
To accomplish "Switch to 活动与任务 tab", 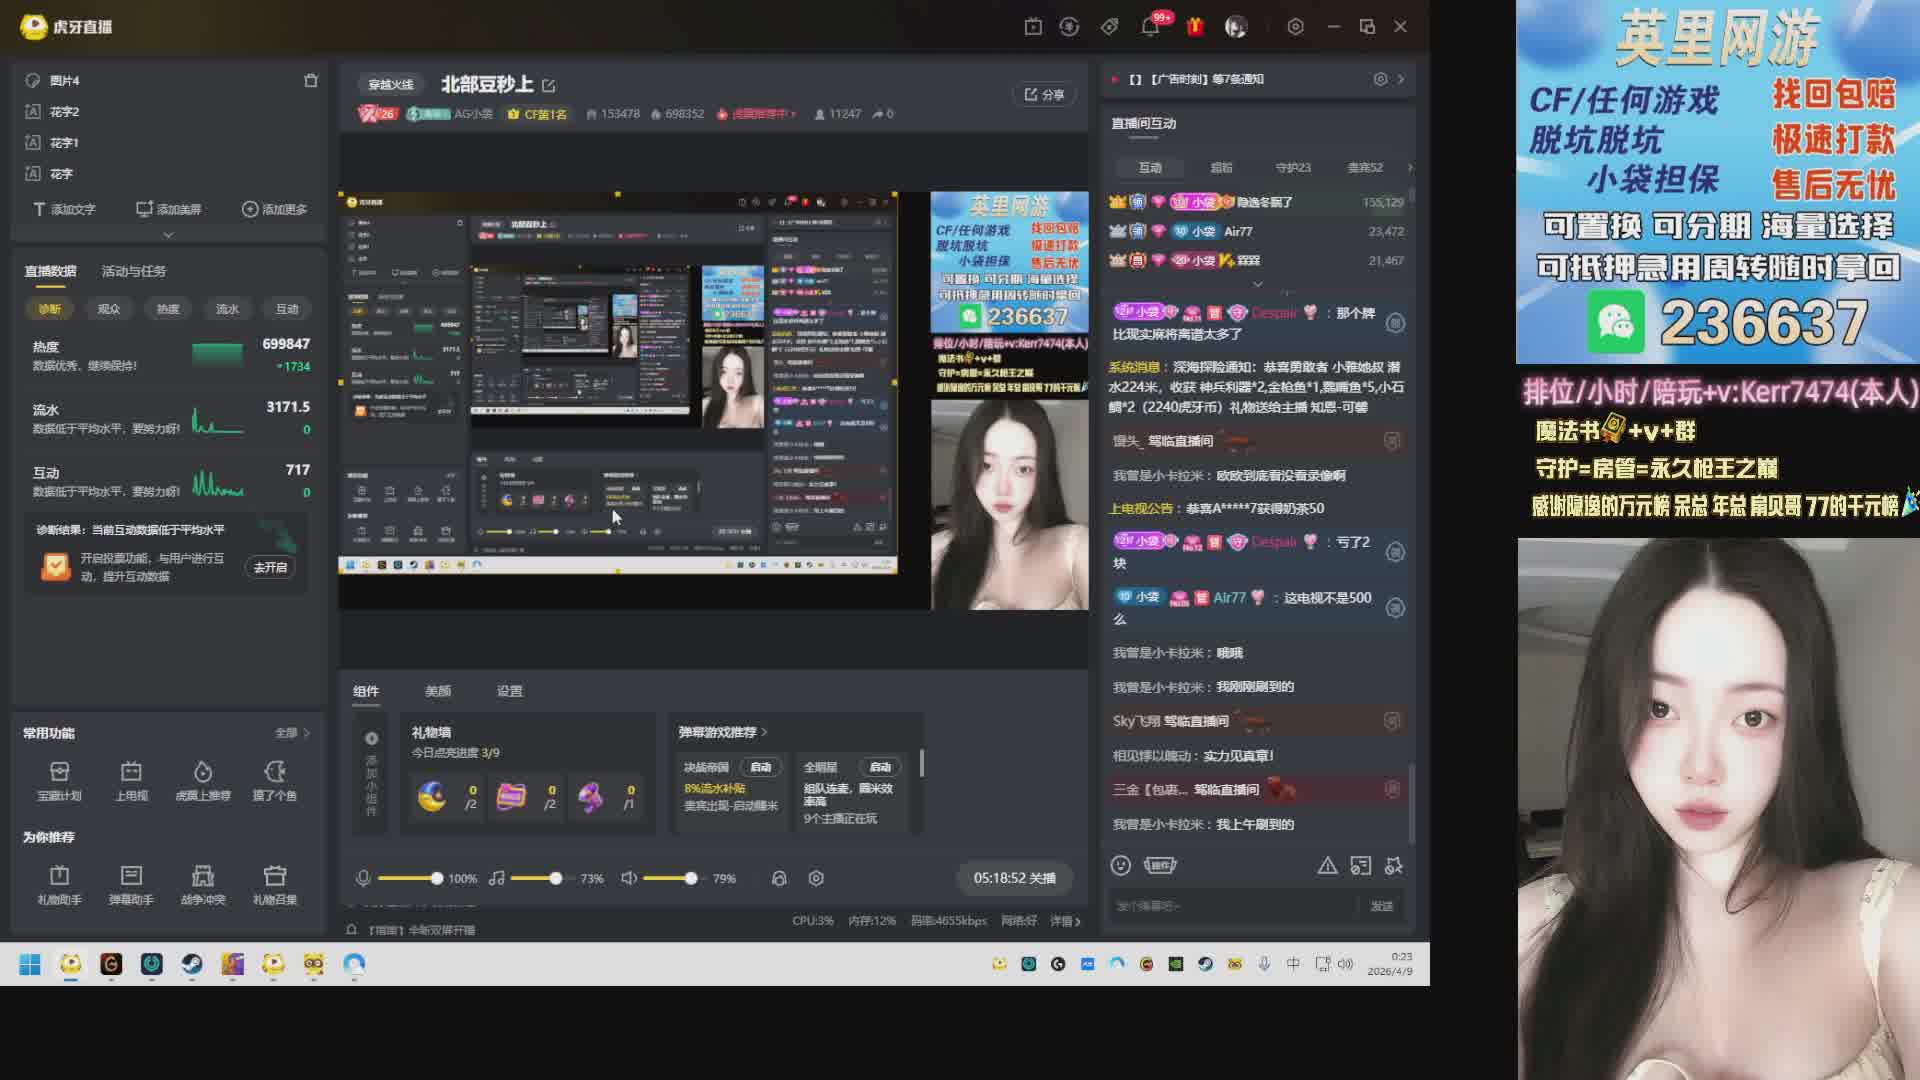I will (134, 271).
